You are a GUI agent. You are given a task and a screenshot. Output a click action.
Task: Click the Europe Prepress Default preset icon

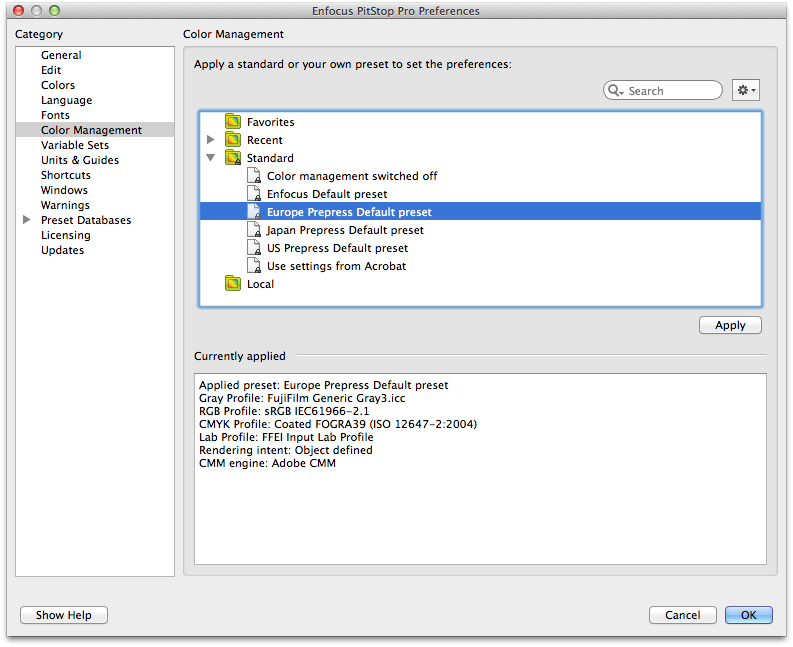pos(254,211)
